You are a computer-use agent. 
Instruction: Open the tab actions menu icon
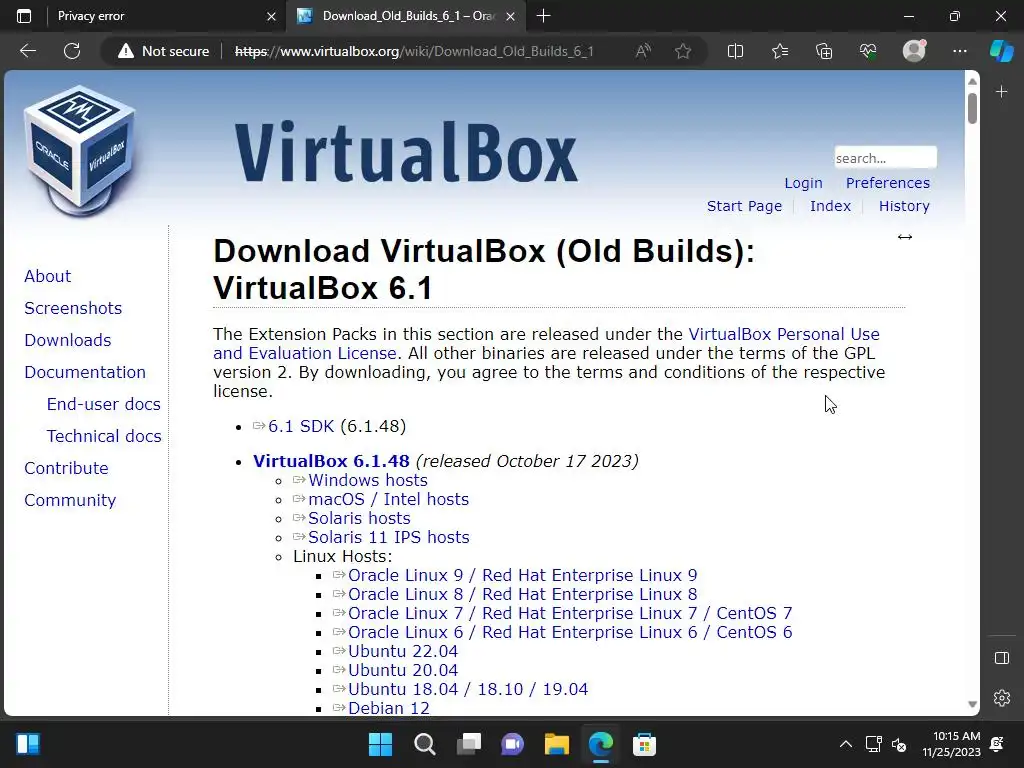pyautogui.click(x=24, y=16)
